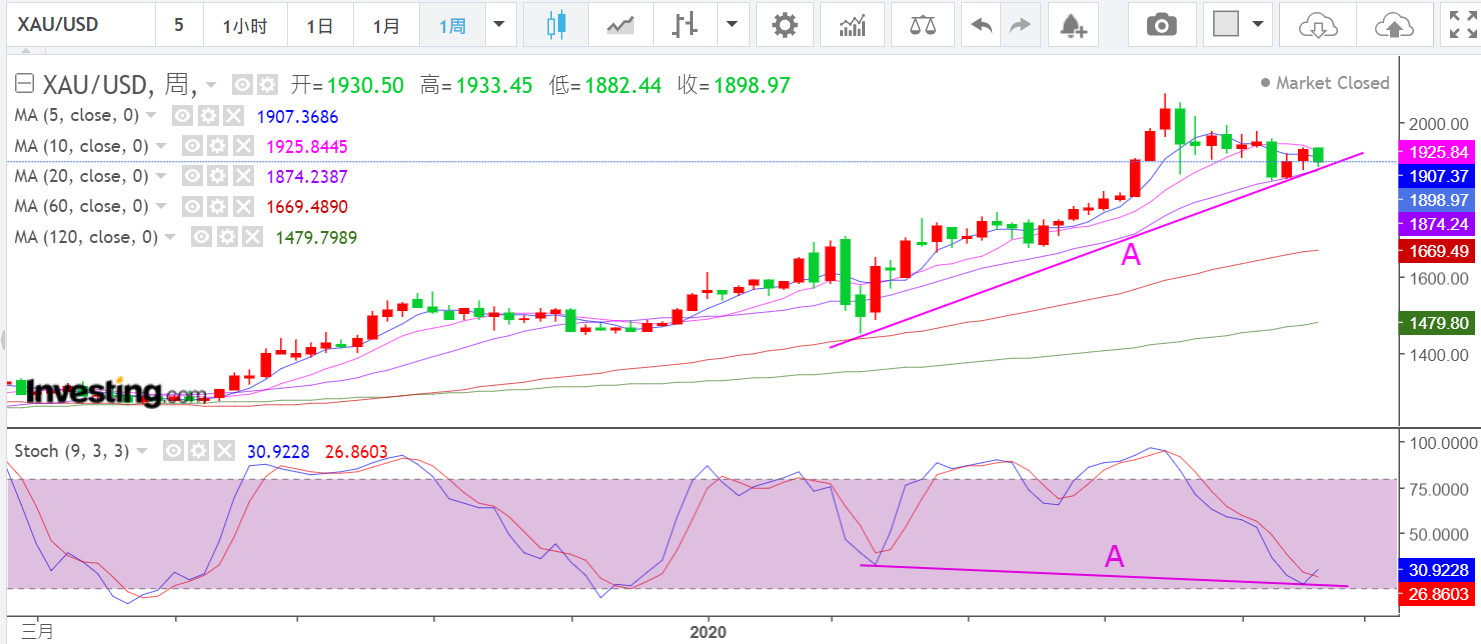Image resolution: width=1481 pixels, height=644 pixels.
Task: Remove the Stoch (9, 3, 3) indicator
Action: [223, 451]
